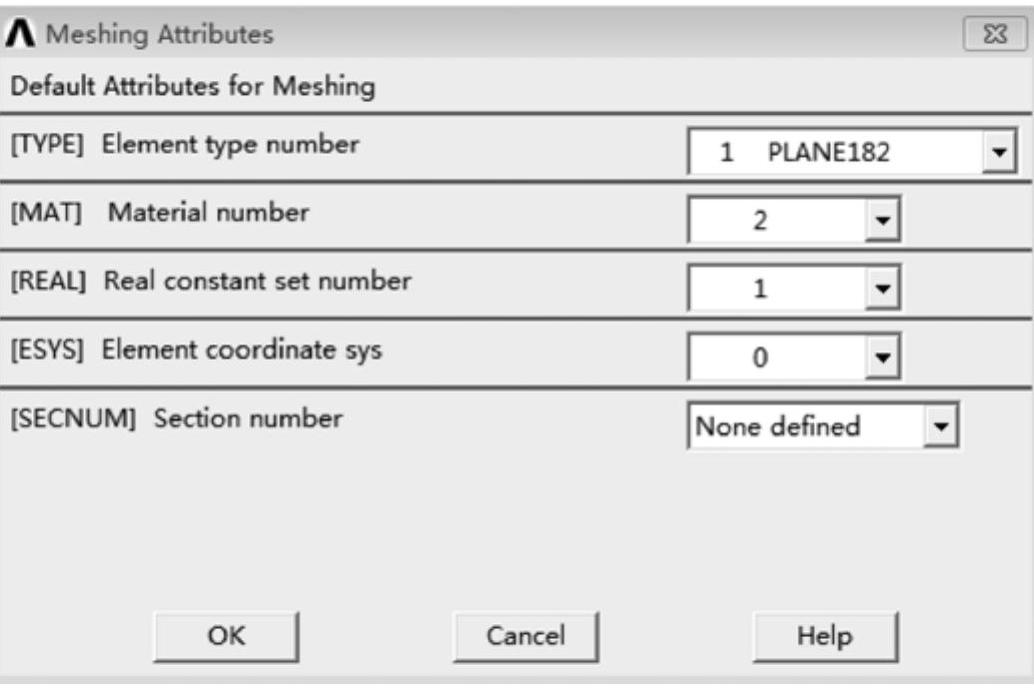Click the Material number value box showing 2

pos(774,221)
